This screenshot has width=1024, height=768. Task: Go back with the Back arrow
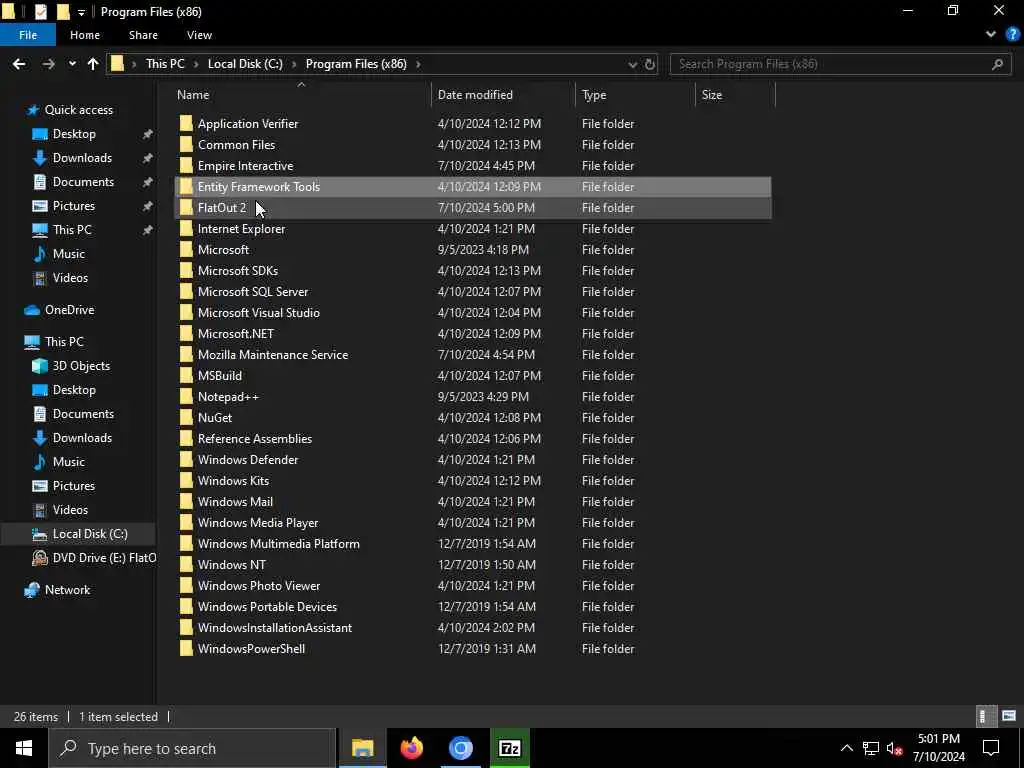tap(19, 64)
